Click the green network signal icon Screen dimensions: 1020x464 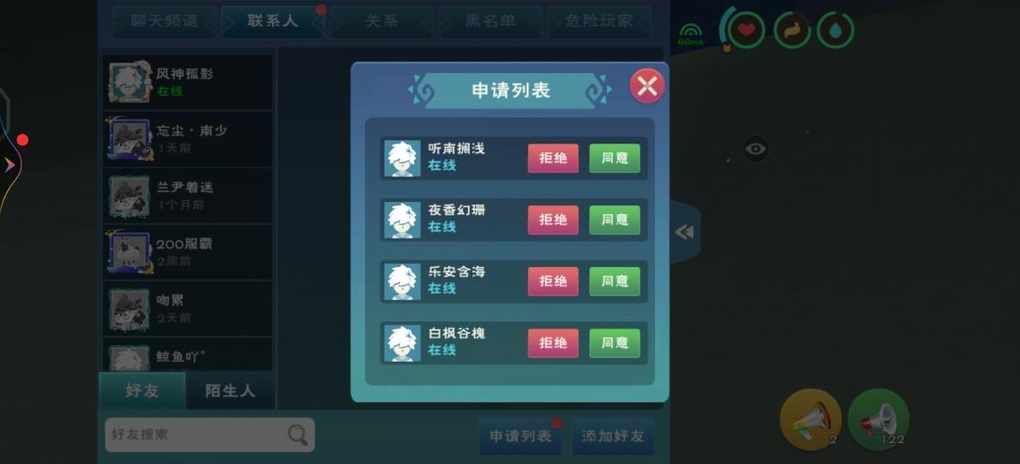[x=690, y=34]
